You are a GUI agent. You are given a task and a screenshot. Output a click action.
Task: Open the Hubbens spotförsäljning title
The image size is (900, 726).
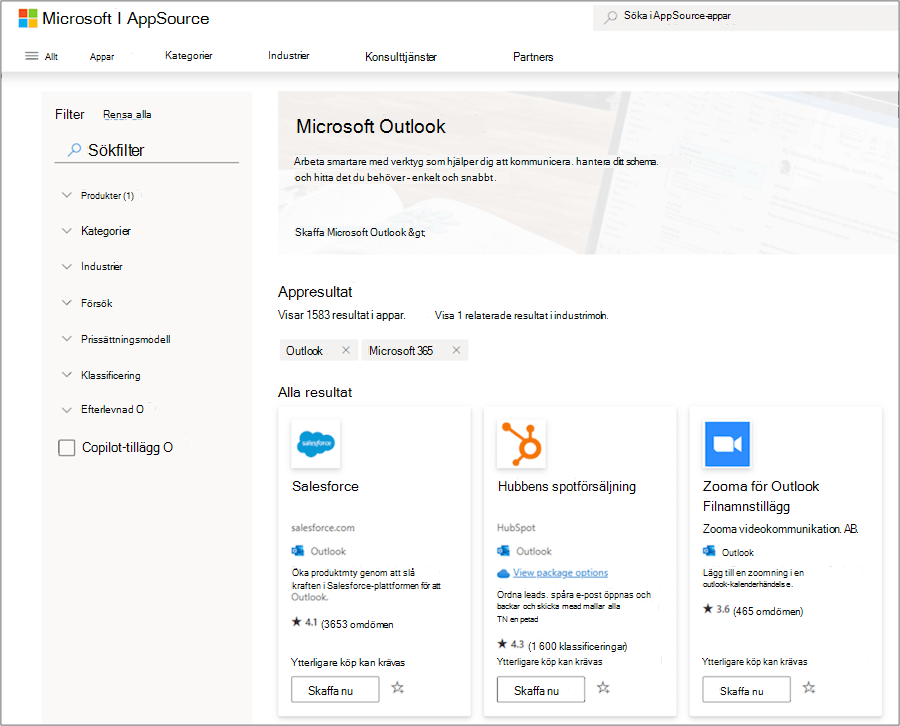[567, 487]
